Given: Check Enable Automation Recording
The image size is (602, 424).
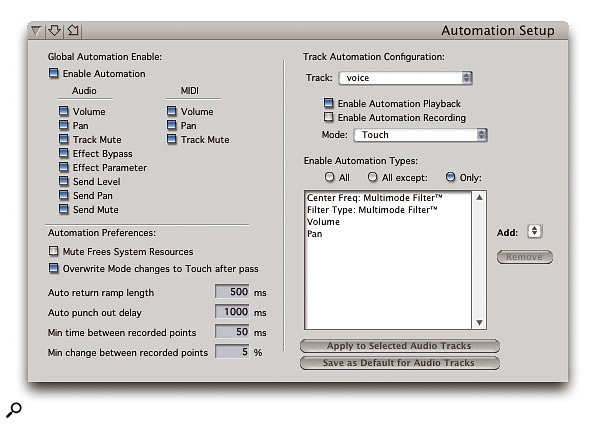Looking at the screenshot, I should [x=328, y=117].
